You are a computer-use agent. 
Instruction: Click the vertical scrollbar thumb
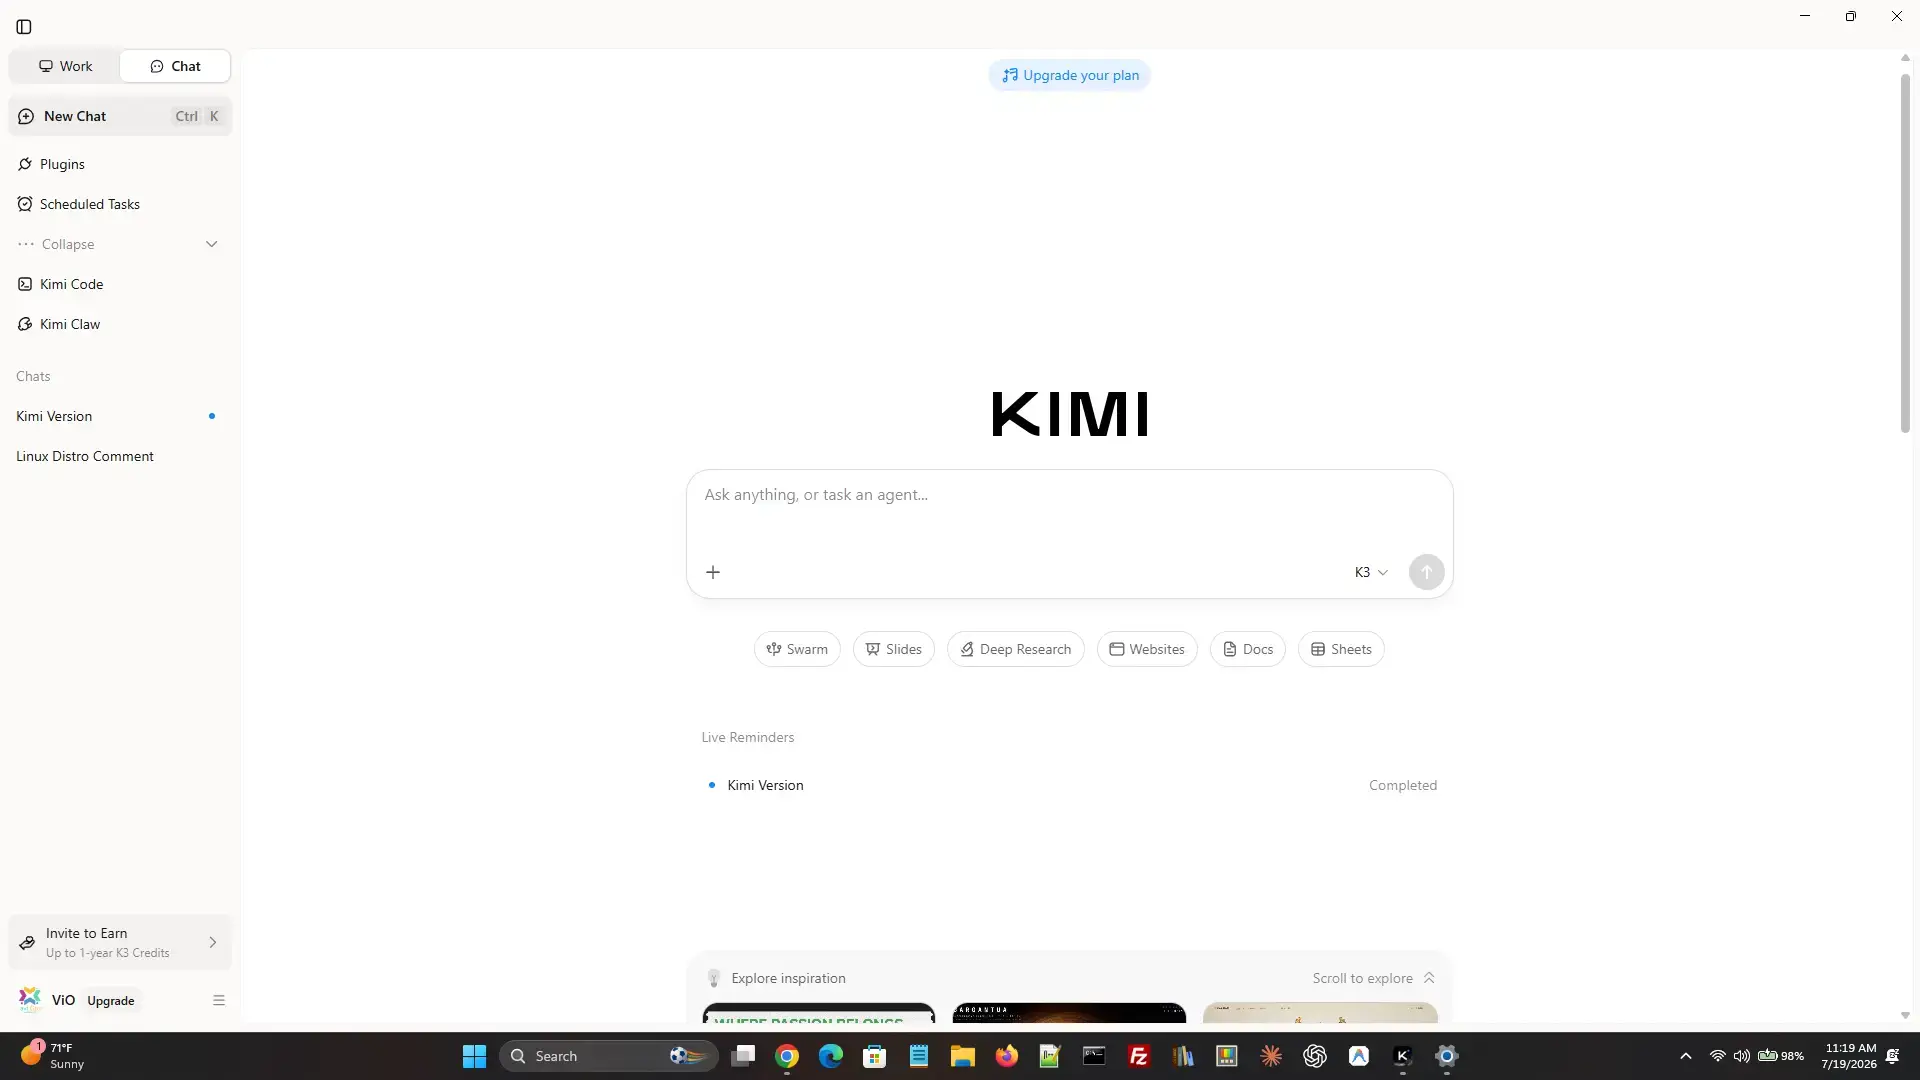pos(1905,252)
